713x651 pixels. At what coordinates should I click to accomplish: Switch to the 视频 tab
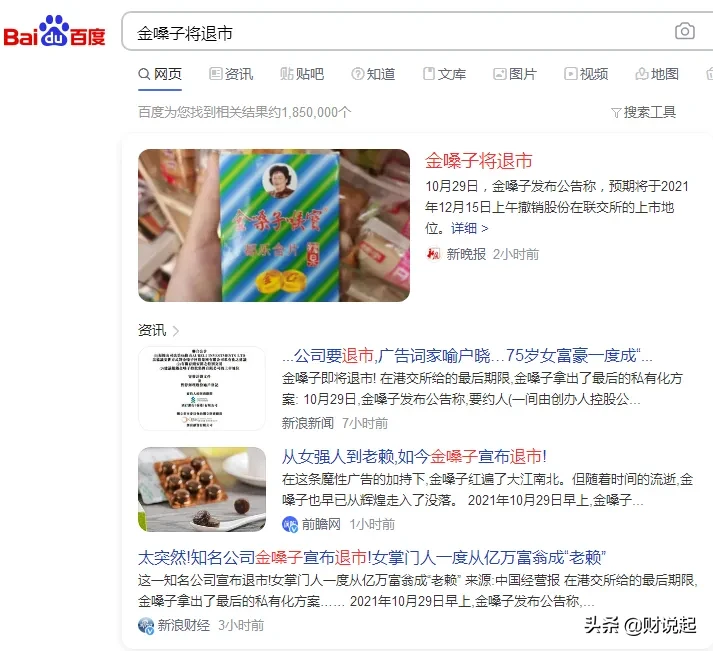point(586,74)
